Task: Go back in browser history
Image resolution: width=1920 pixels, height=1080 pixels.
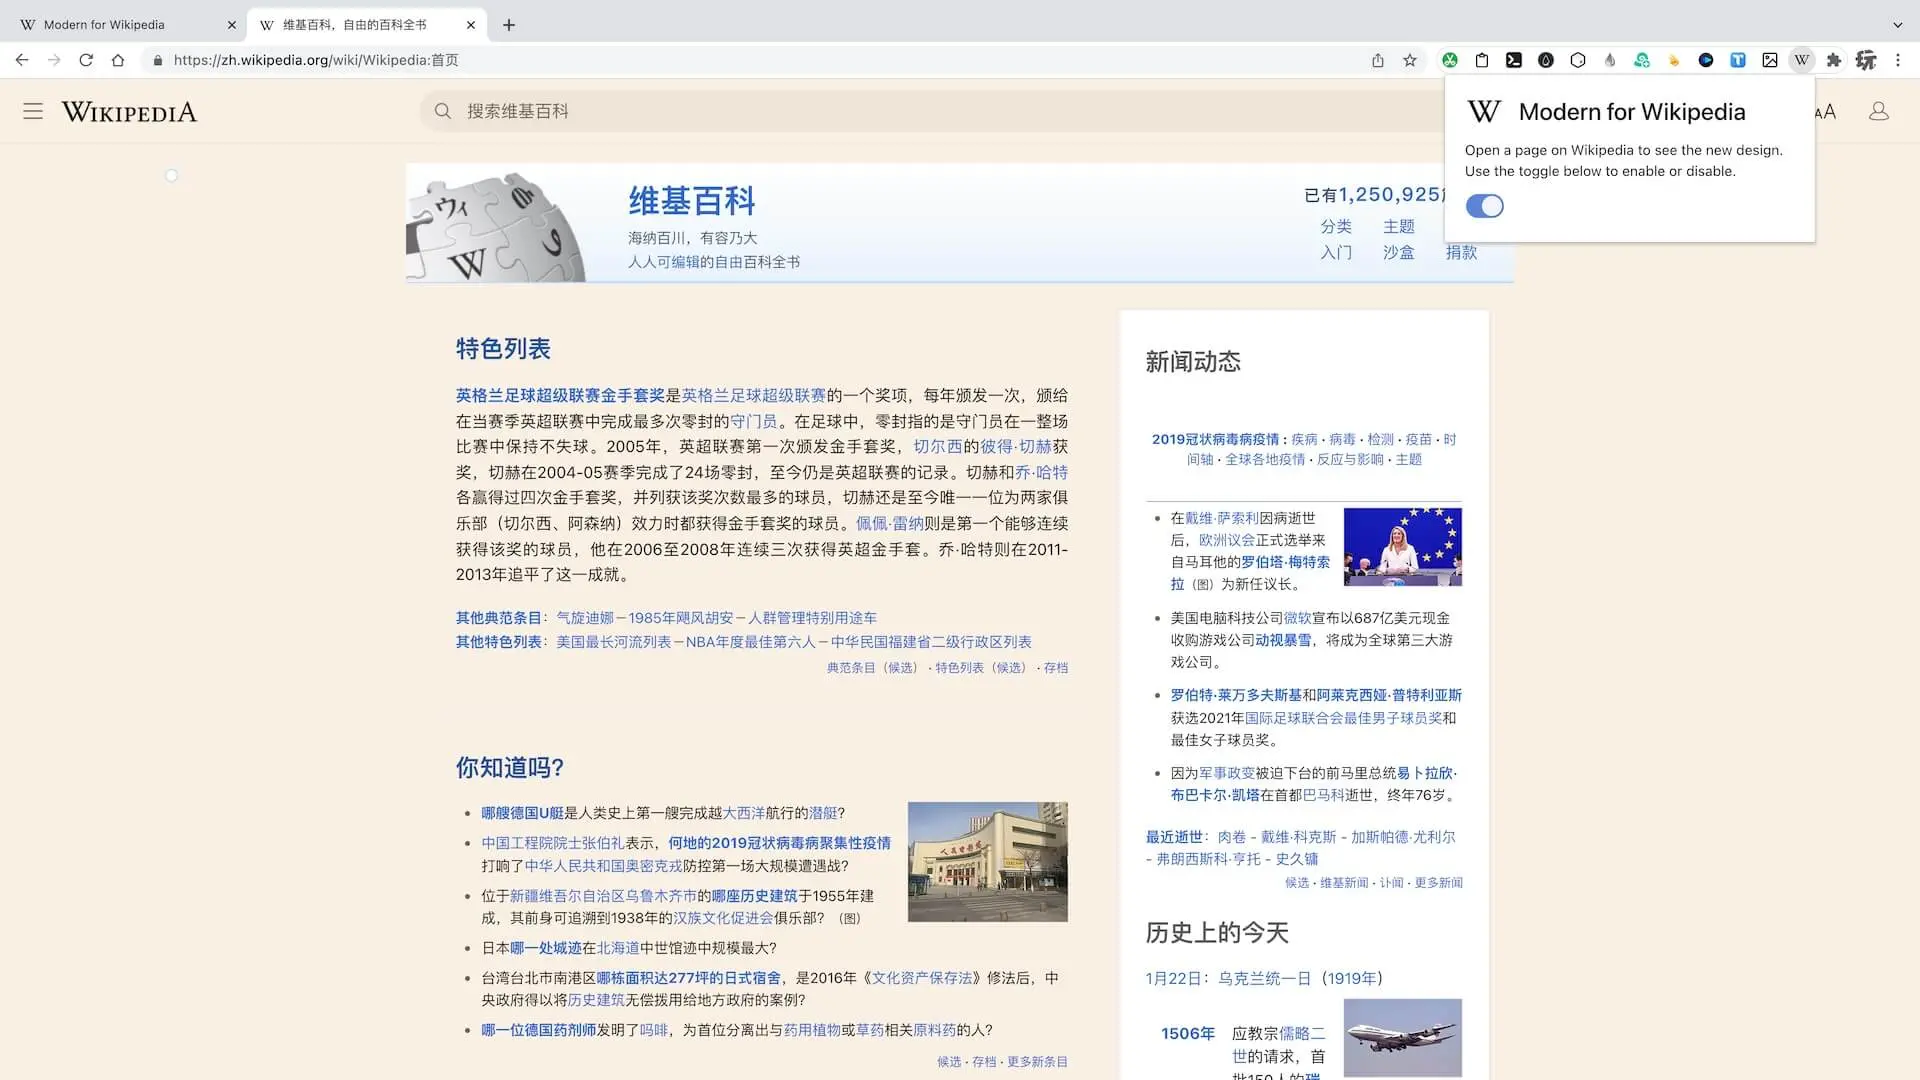Action: [22, 60]
